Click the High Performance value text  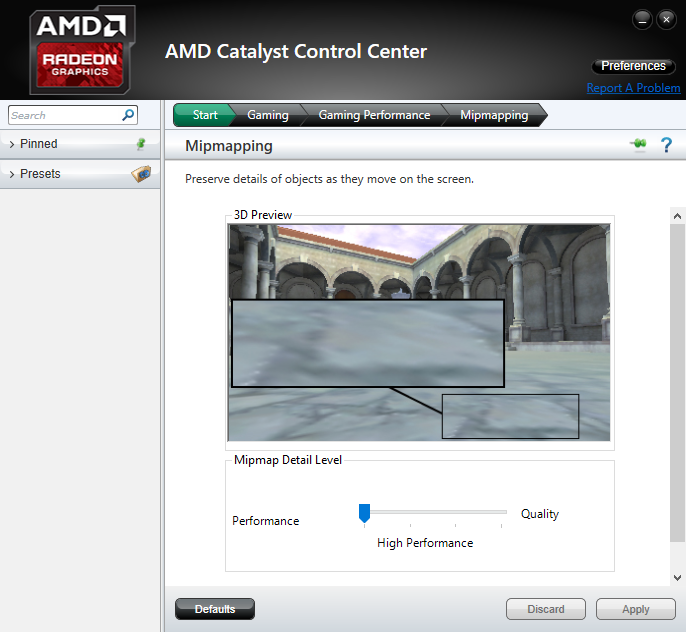pyautogui.click(x=425, y=543)
